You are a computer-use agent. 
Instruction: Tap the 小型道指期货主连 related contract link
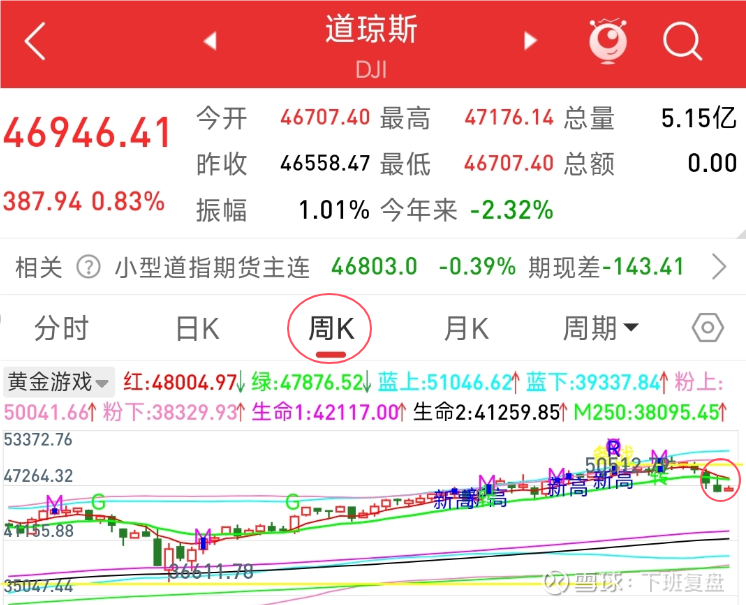(212, 267)
